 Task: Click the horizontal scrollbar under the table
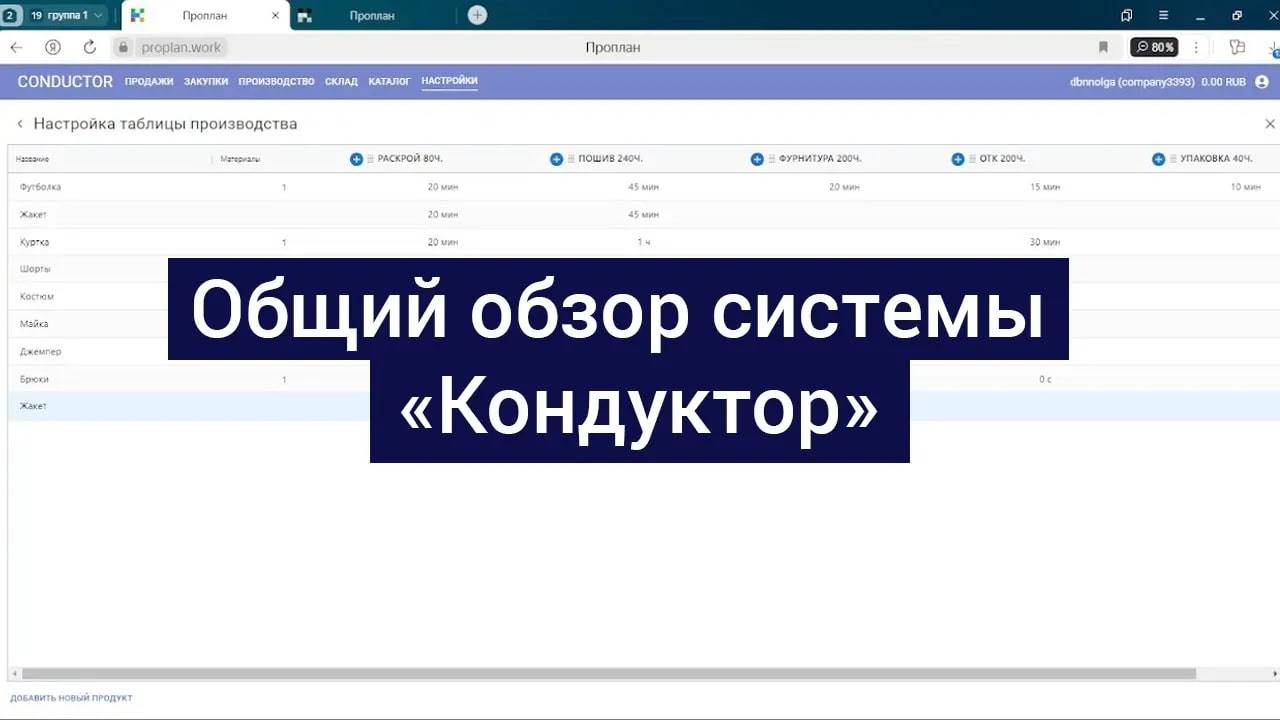[x=608, y=674]
